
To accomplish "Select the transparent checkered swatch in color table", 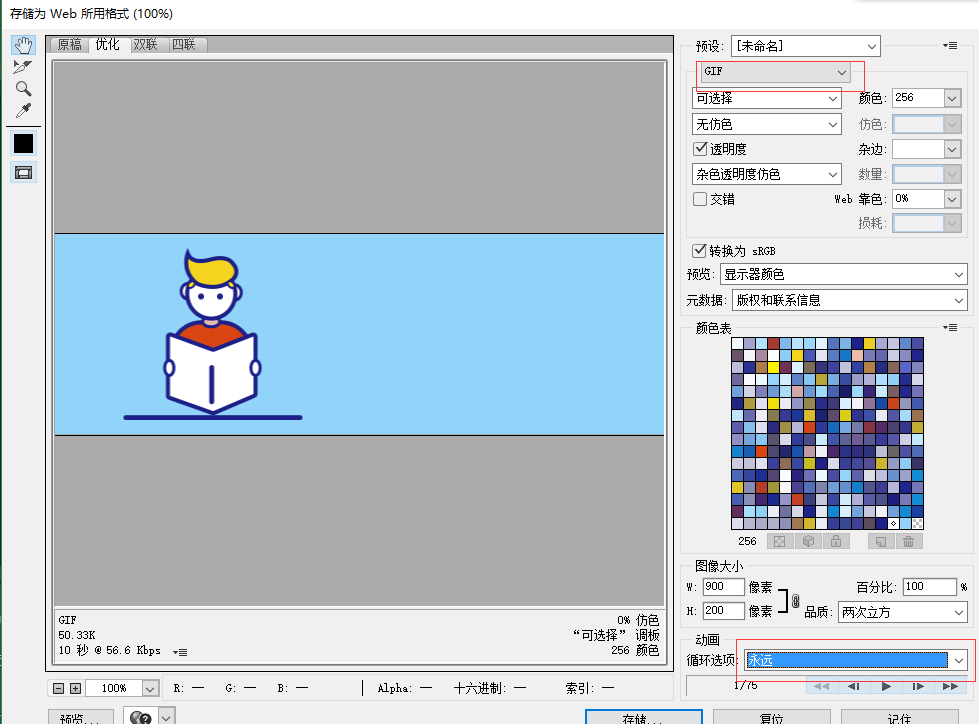I will [x=917, y=523].
